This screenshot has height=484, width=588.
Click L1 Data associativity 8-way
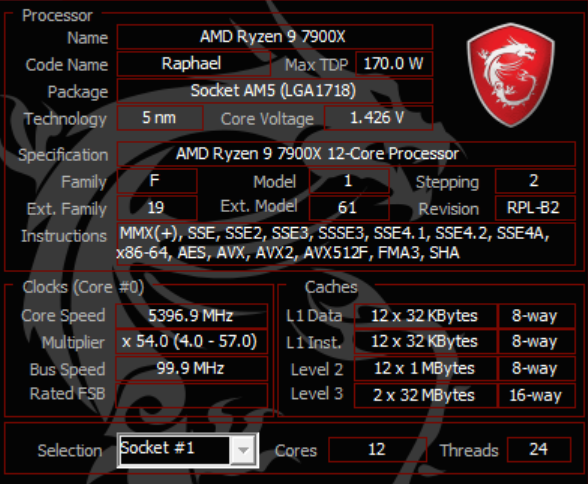pyautogui.click(x=537, y=316)
